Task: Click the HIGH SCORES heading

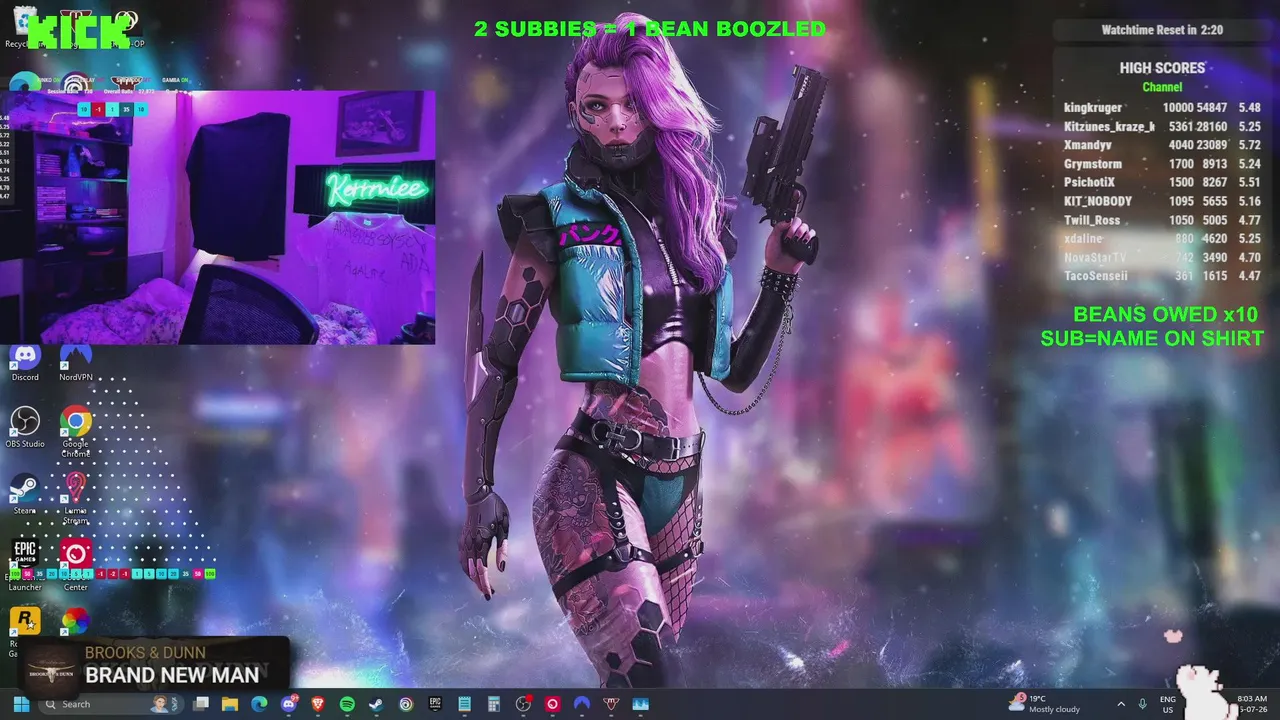Action: pyautogui.click(x=1162, y=68)
